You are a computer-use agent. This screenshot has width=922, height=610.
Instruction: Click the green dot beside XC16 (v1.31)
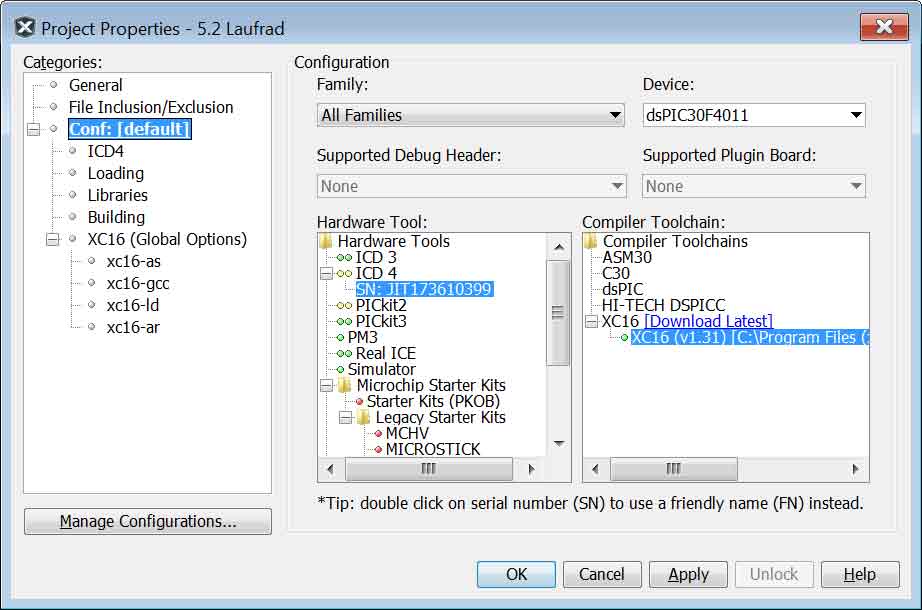point(624,338)
